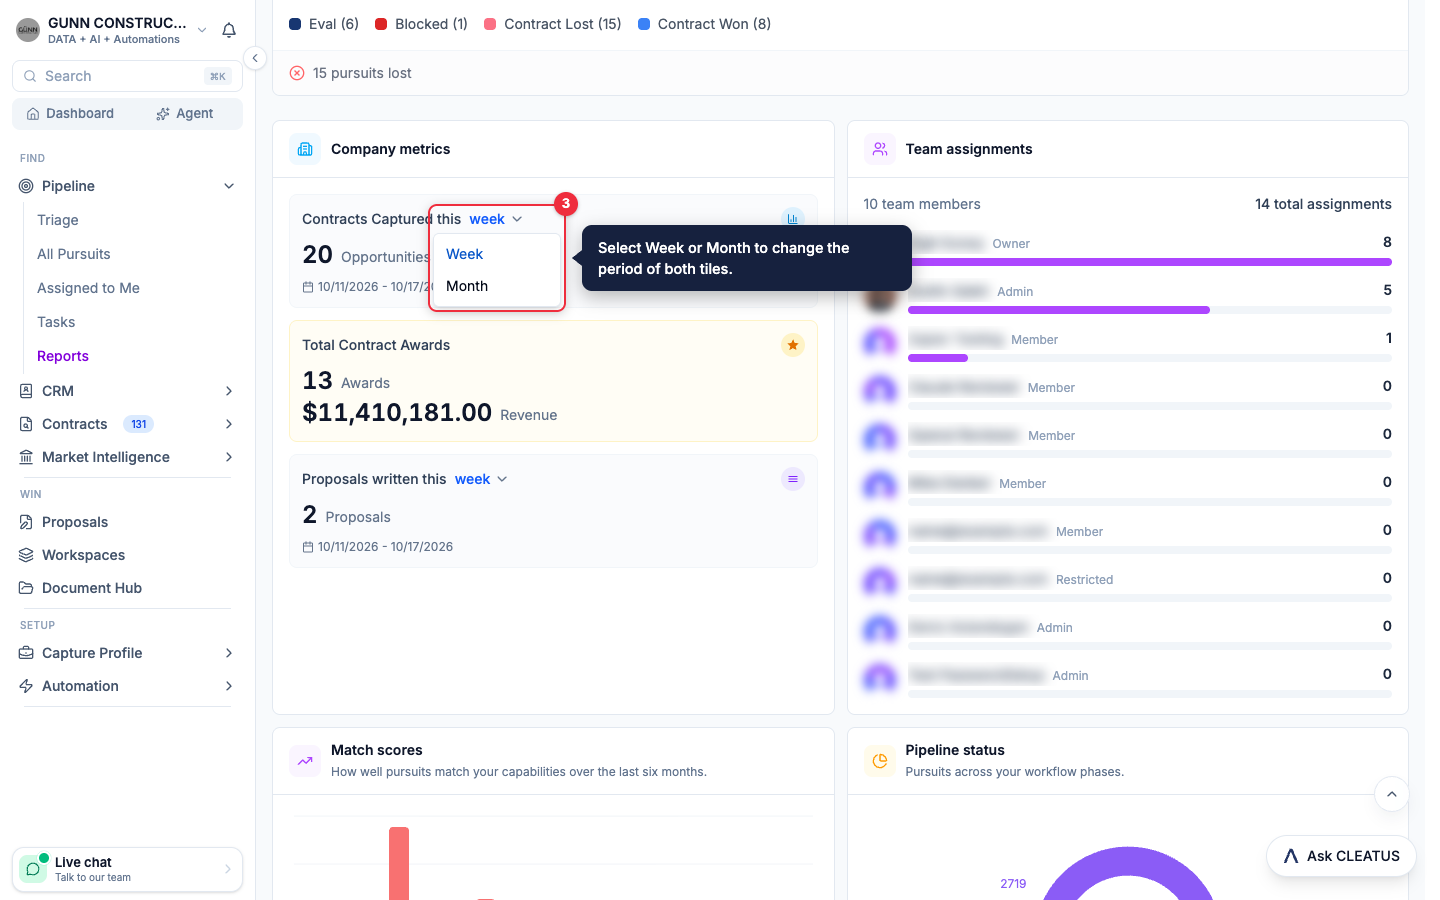Open the Reports page link
Image resolution: width=1440 pixels, height=900 pixels.
pos(63,356)
